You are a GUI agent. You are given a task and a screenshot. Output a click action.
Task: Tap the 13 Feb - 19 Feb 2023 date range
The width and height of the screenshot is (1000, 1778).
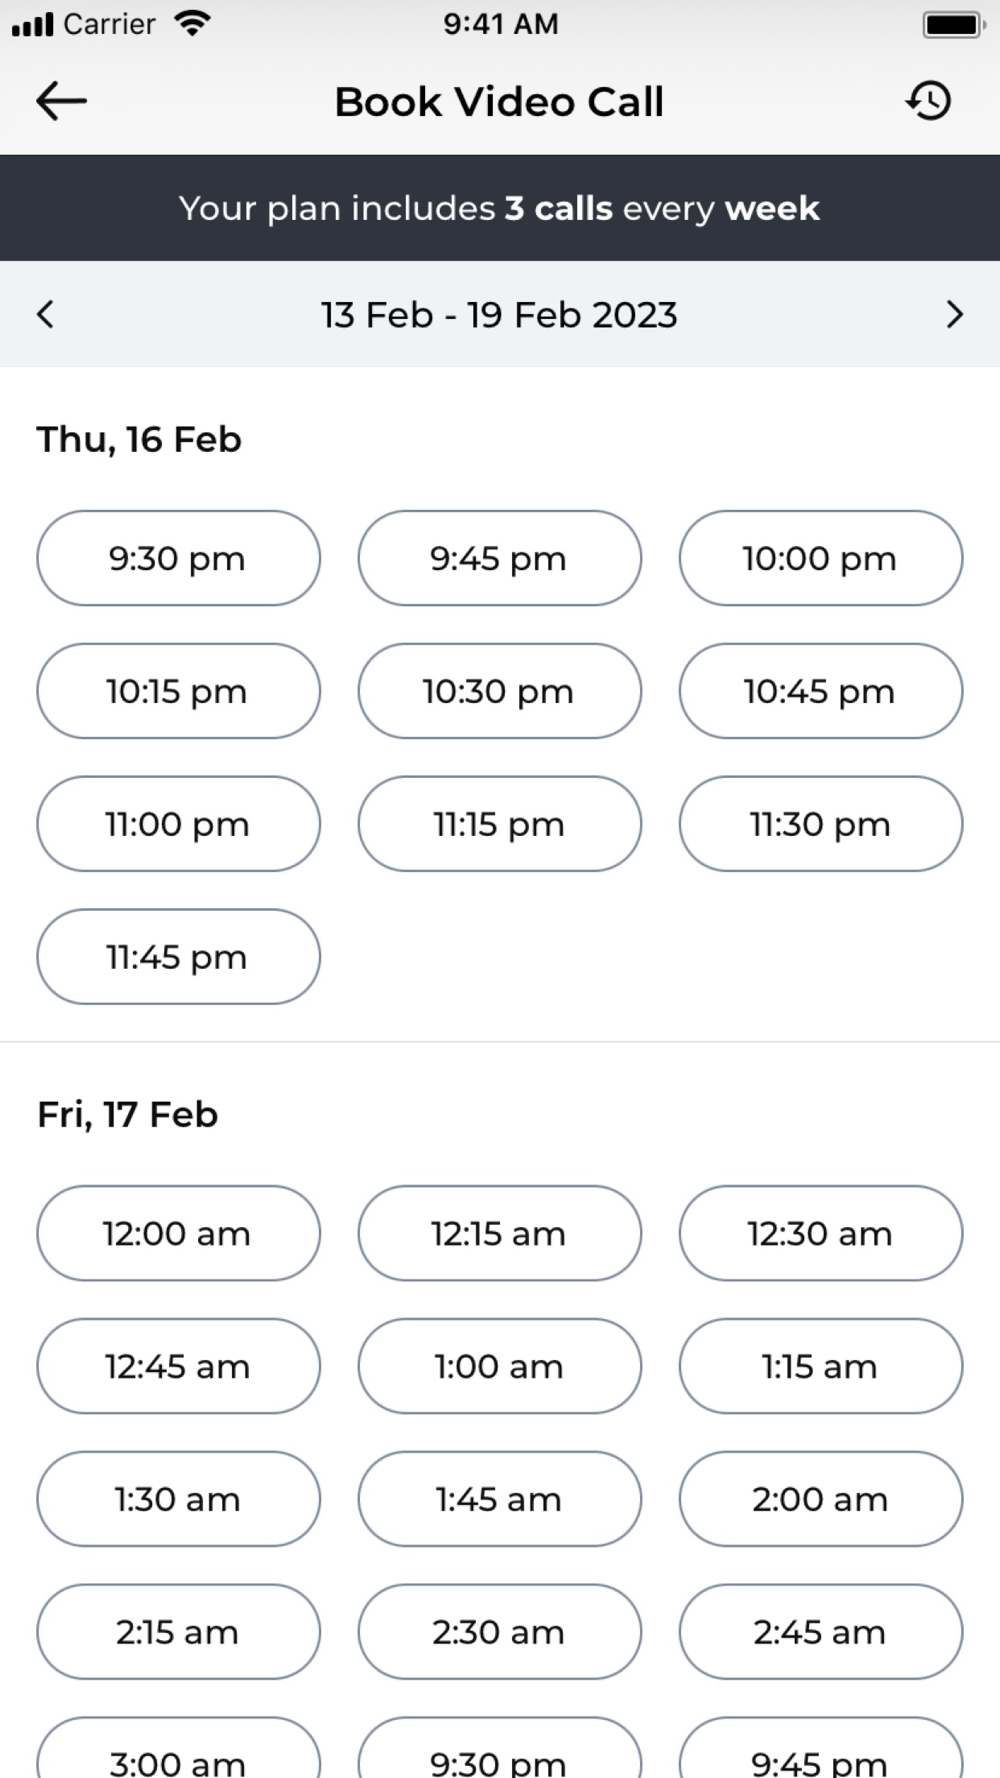(499, 315)
